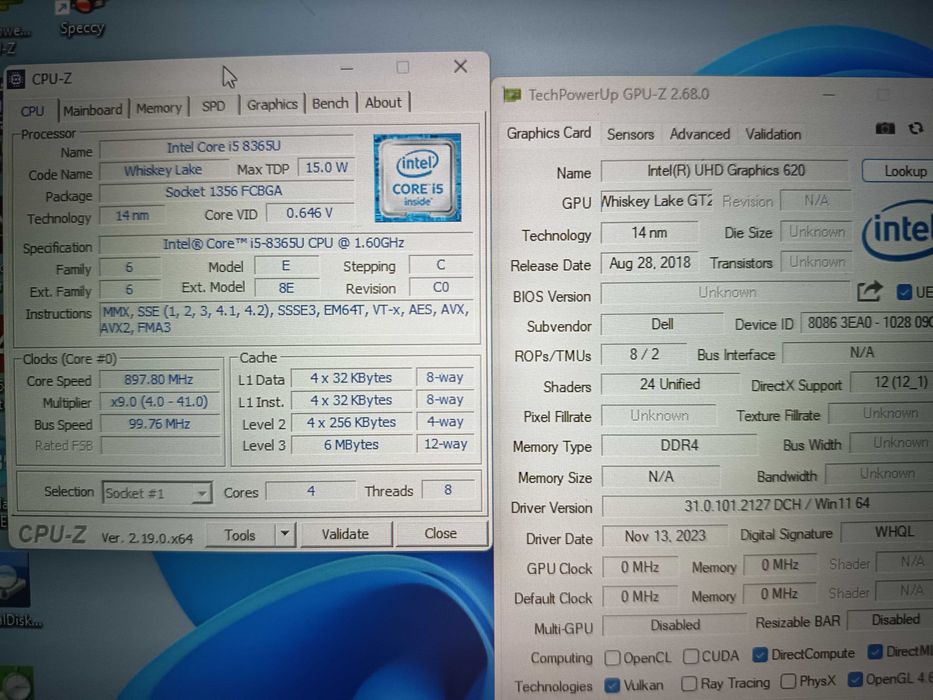Open the Socket #1 selection dropdown
The image size is (933, 700).
click(x=157, y=493)
